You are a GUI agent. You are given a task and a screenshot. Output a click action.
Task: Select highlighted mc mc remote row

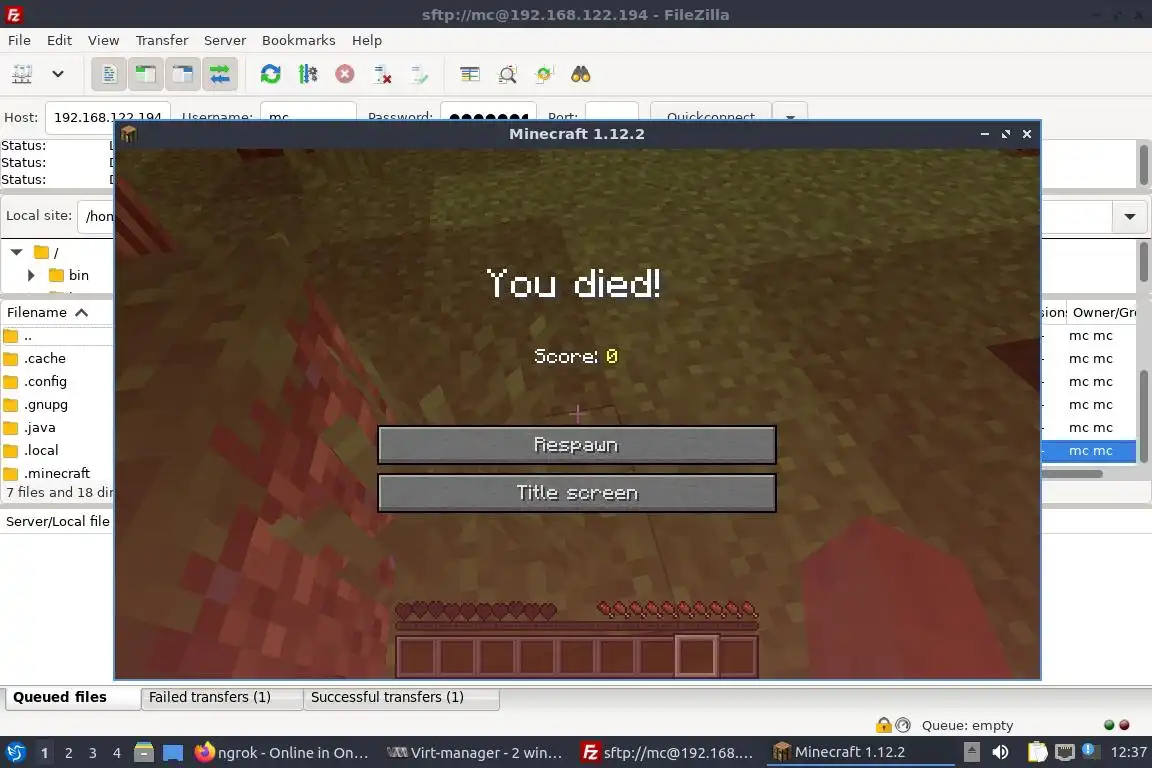point(1090,451)
